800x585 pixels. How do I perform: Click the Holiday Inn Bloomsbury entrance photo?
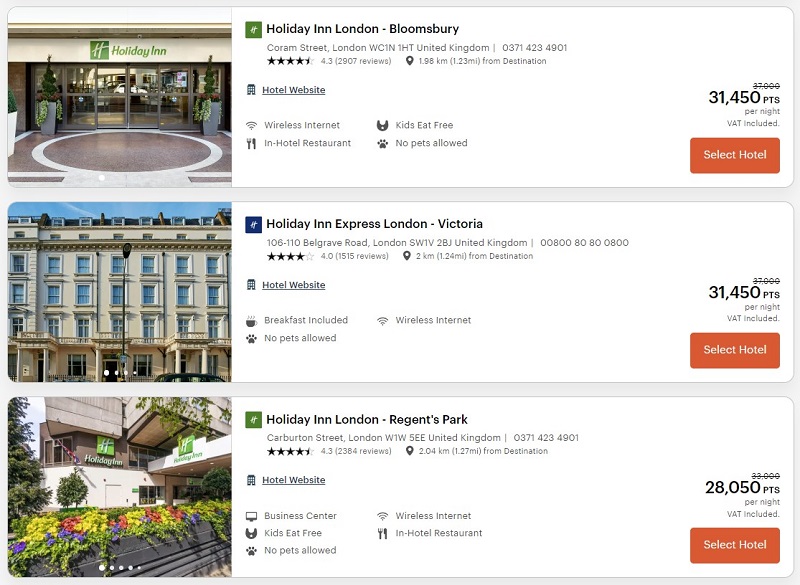pyautogui.click(x=119, y=97)
